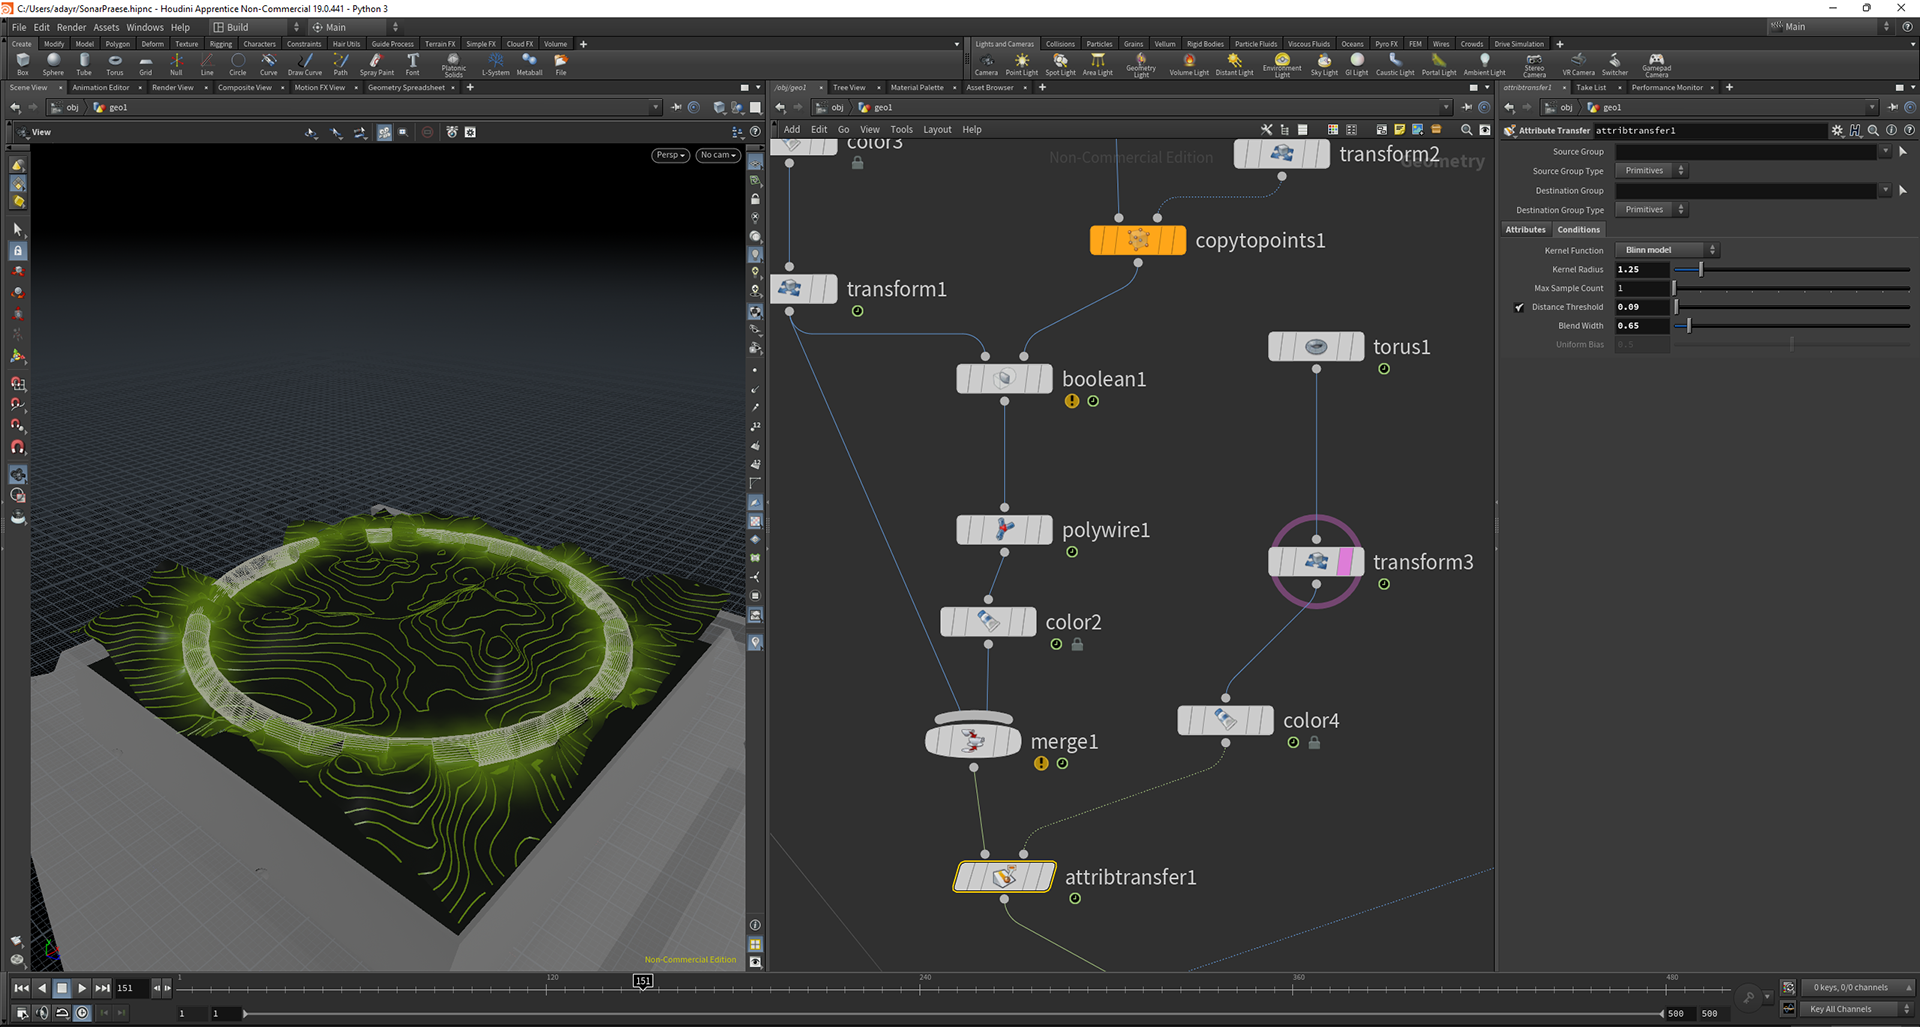Select the Font shelf tool
Viewport: 1920px width, 1027px height.
tap(412, 64)
